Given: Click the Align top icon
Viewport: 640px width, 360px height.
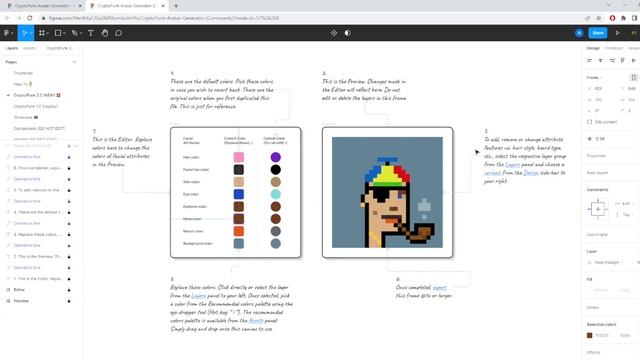Looking at the screenshot, I should [x=623, y=60].
